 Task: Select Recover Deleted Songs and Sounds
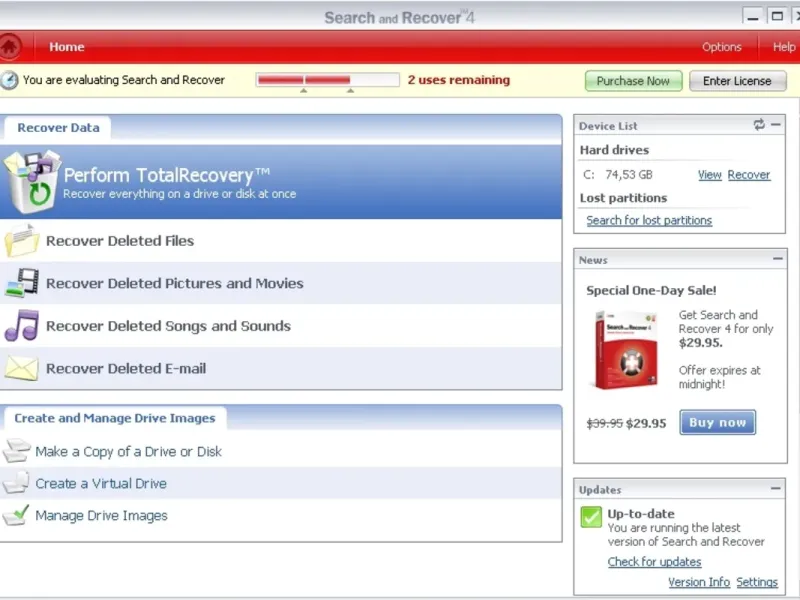pyautogui.click(x=281, y=326)
